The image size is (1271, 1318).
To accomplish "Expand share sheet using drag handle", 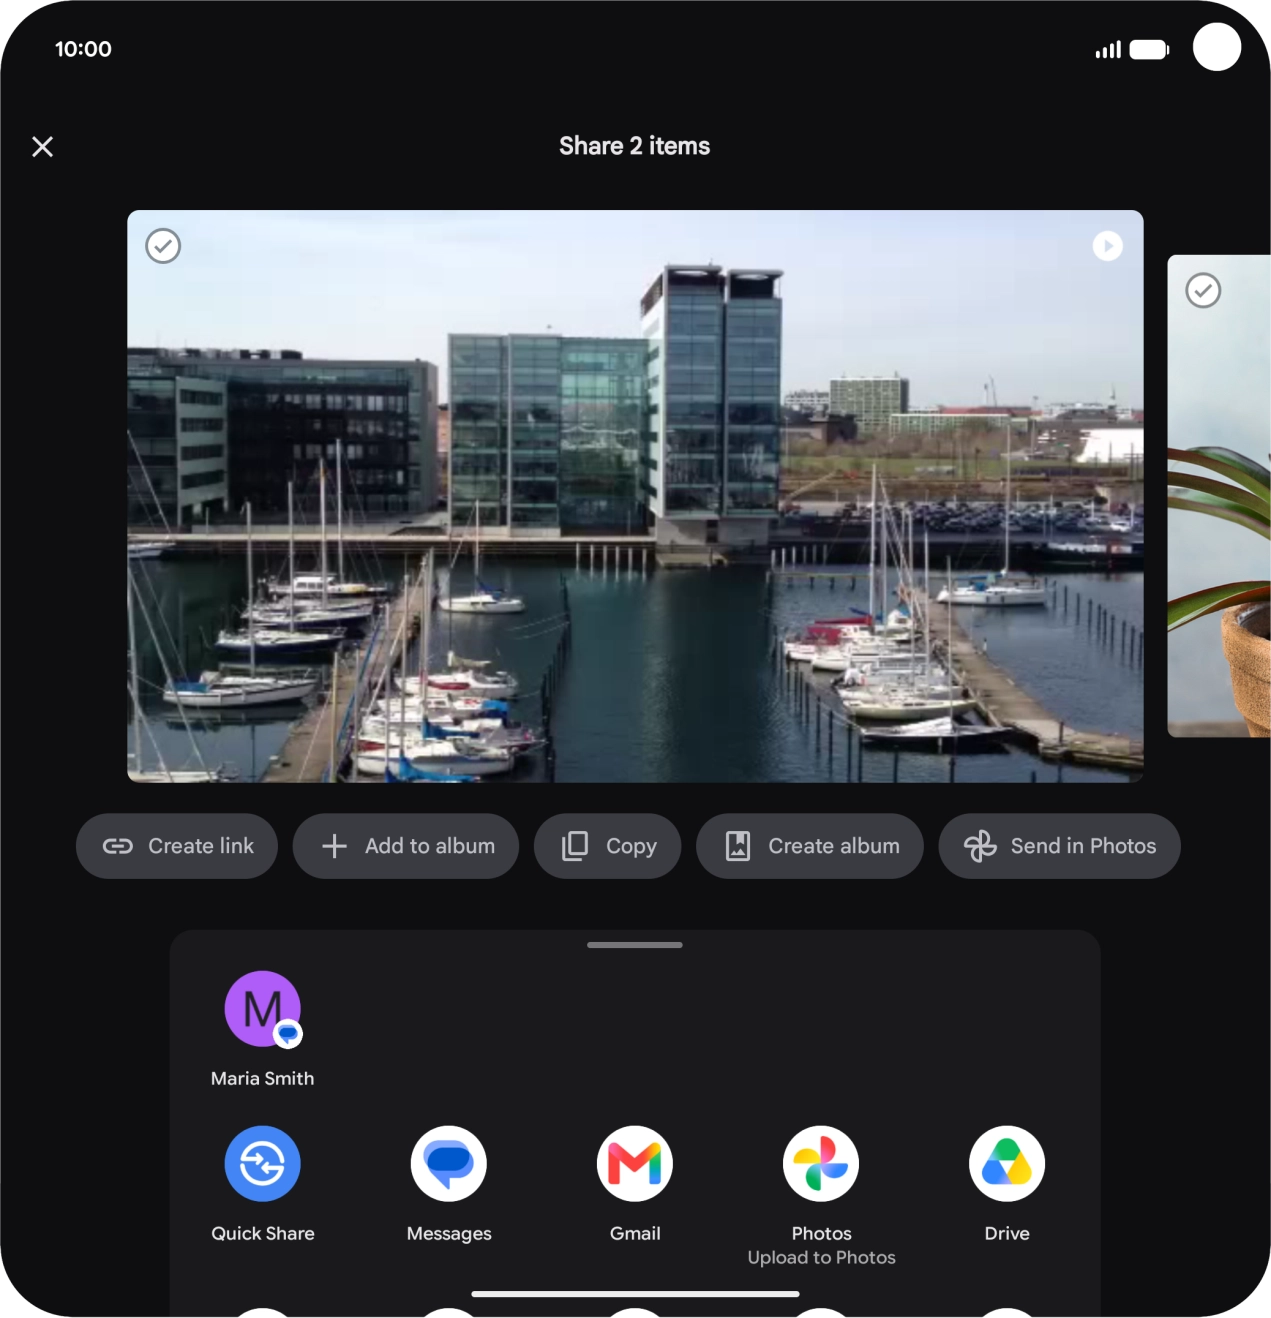I will (635, 945).
